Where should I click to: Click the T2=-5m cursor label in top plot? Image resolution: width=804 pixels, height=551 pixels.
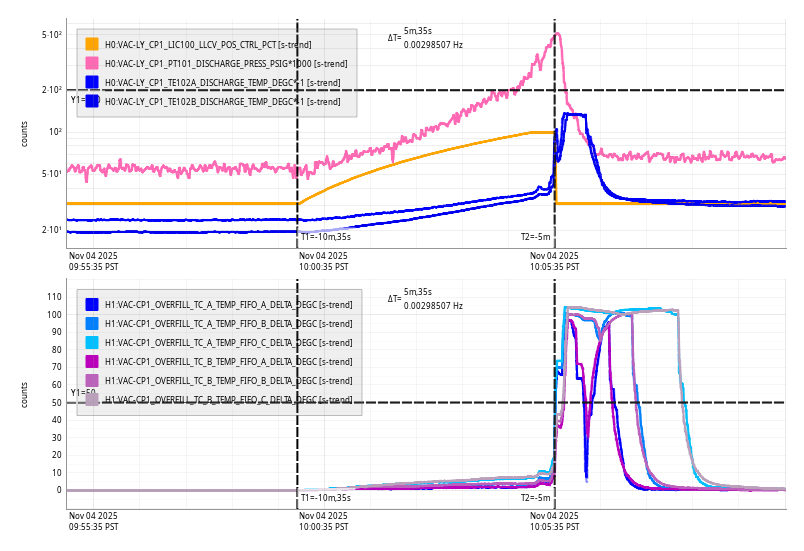tap(536, 237)
